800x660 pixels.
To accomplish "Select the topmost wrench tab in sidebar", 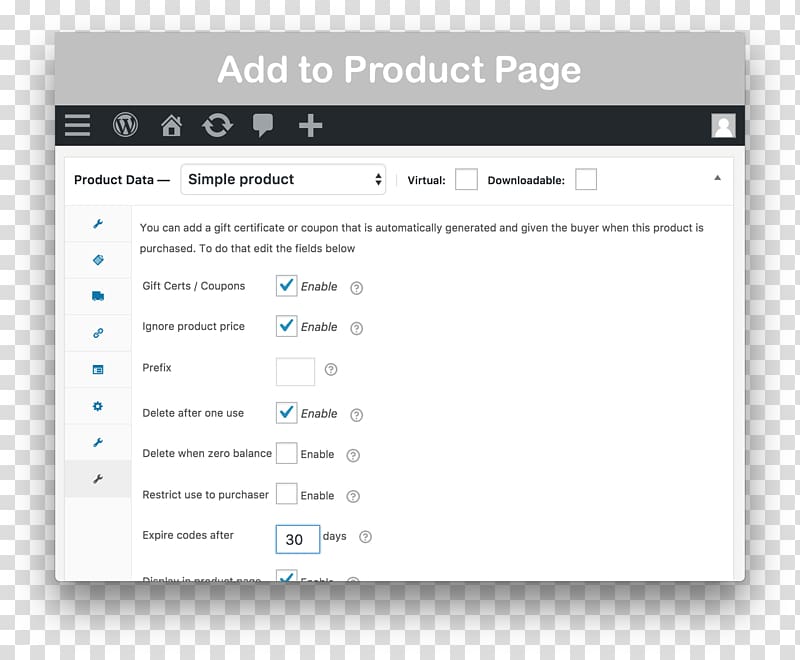I will [x=98, y=223].
